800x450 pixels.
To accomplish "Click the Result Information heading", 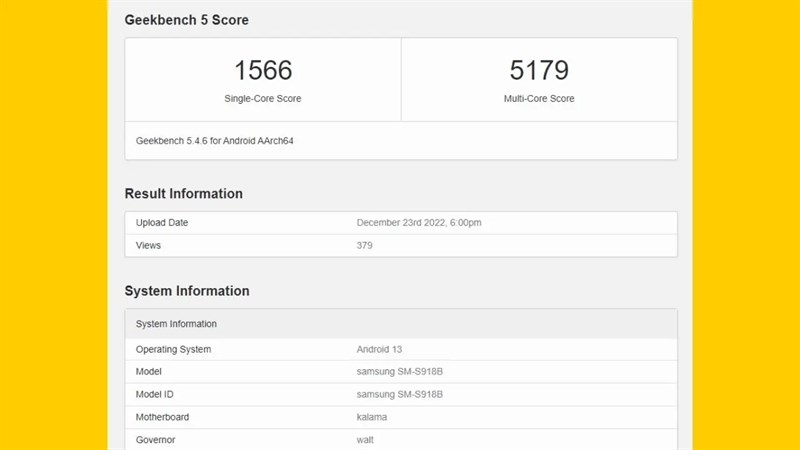I will click(x=184, y=194).
